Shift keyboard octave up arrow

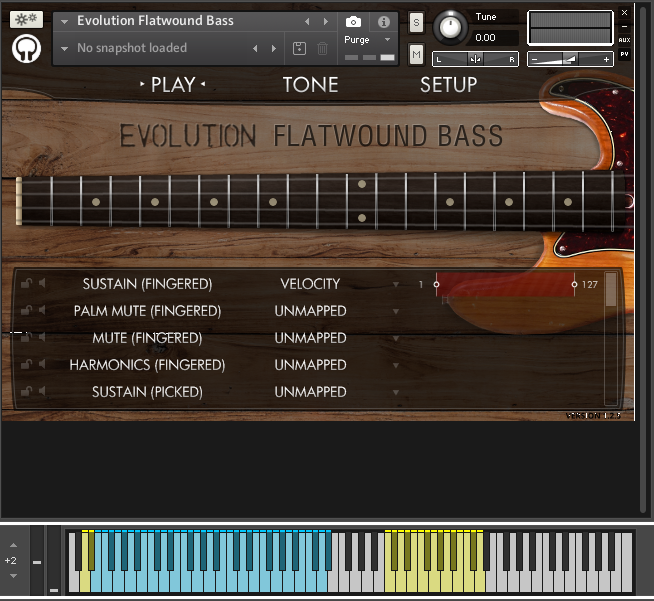(x=13, y=545)
